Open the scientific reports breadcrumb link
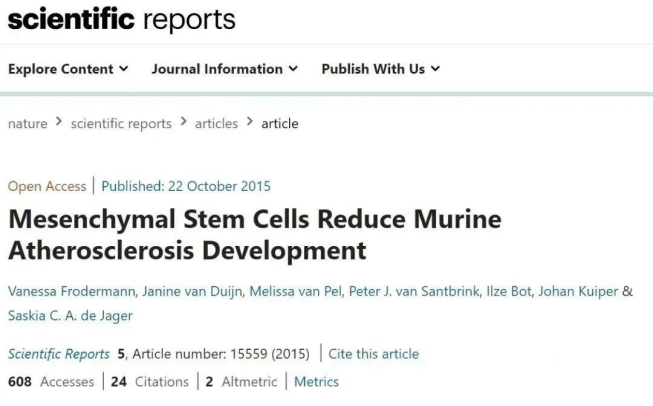 pos(122,124)
